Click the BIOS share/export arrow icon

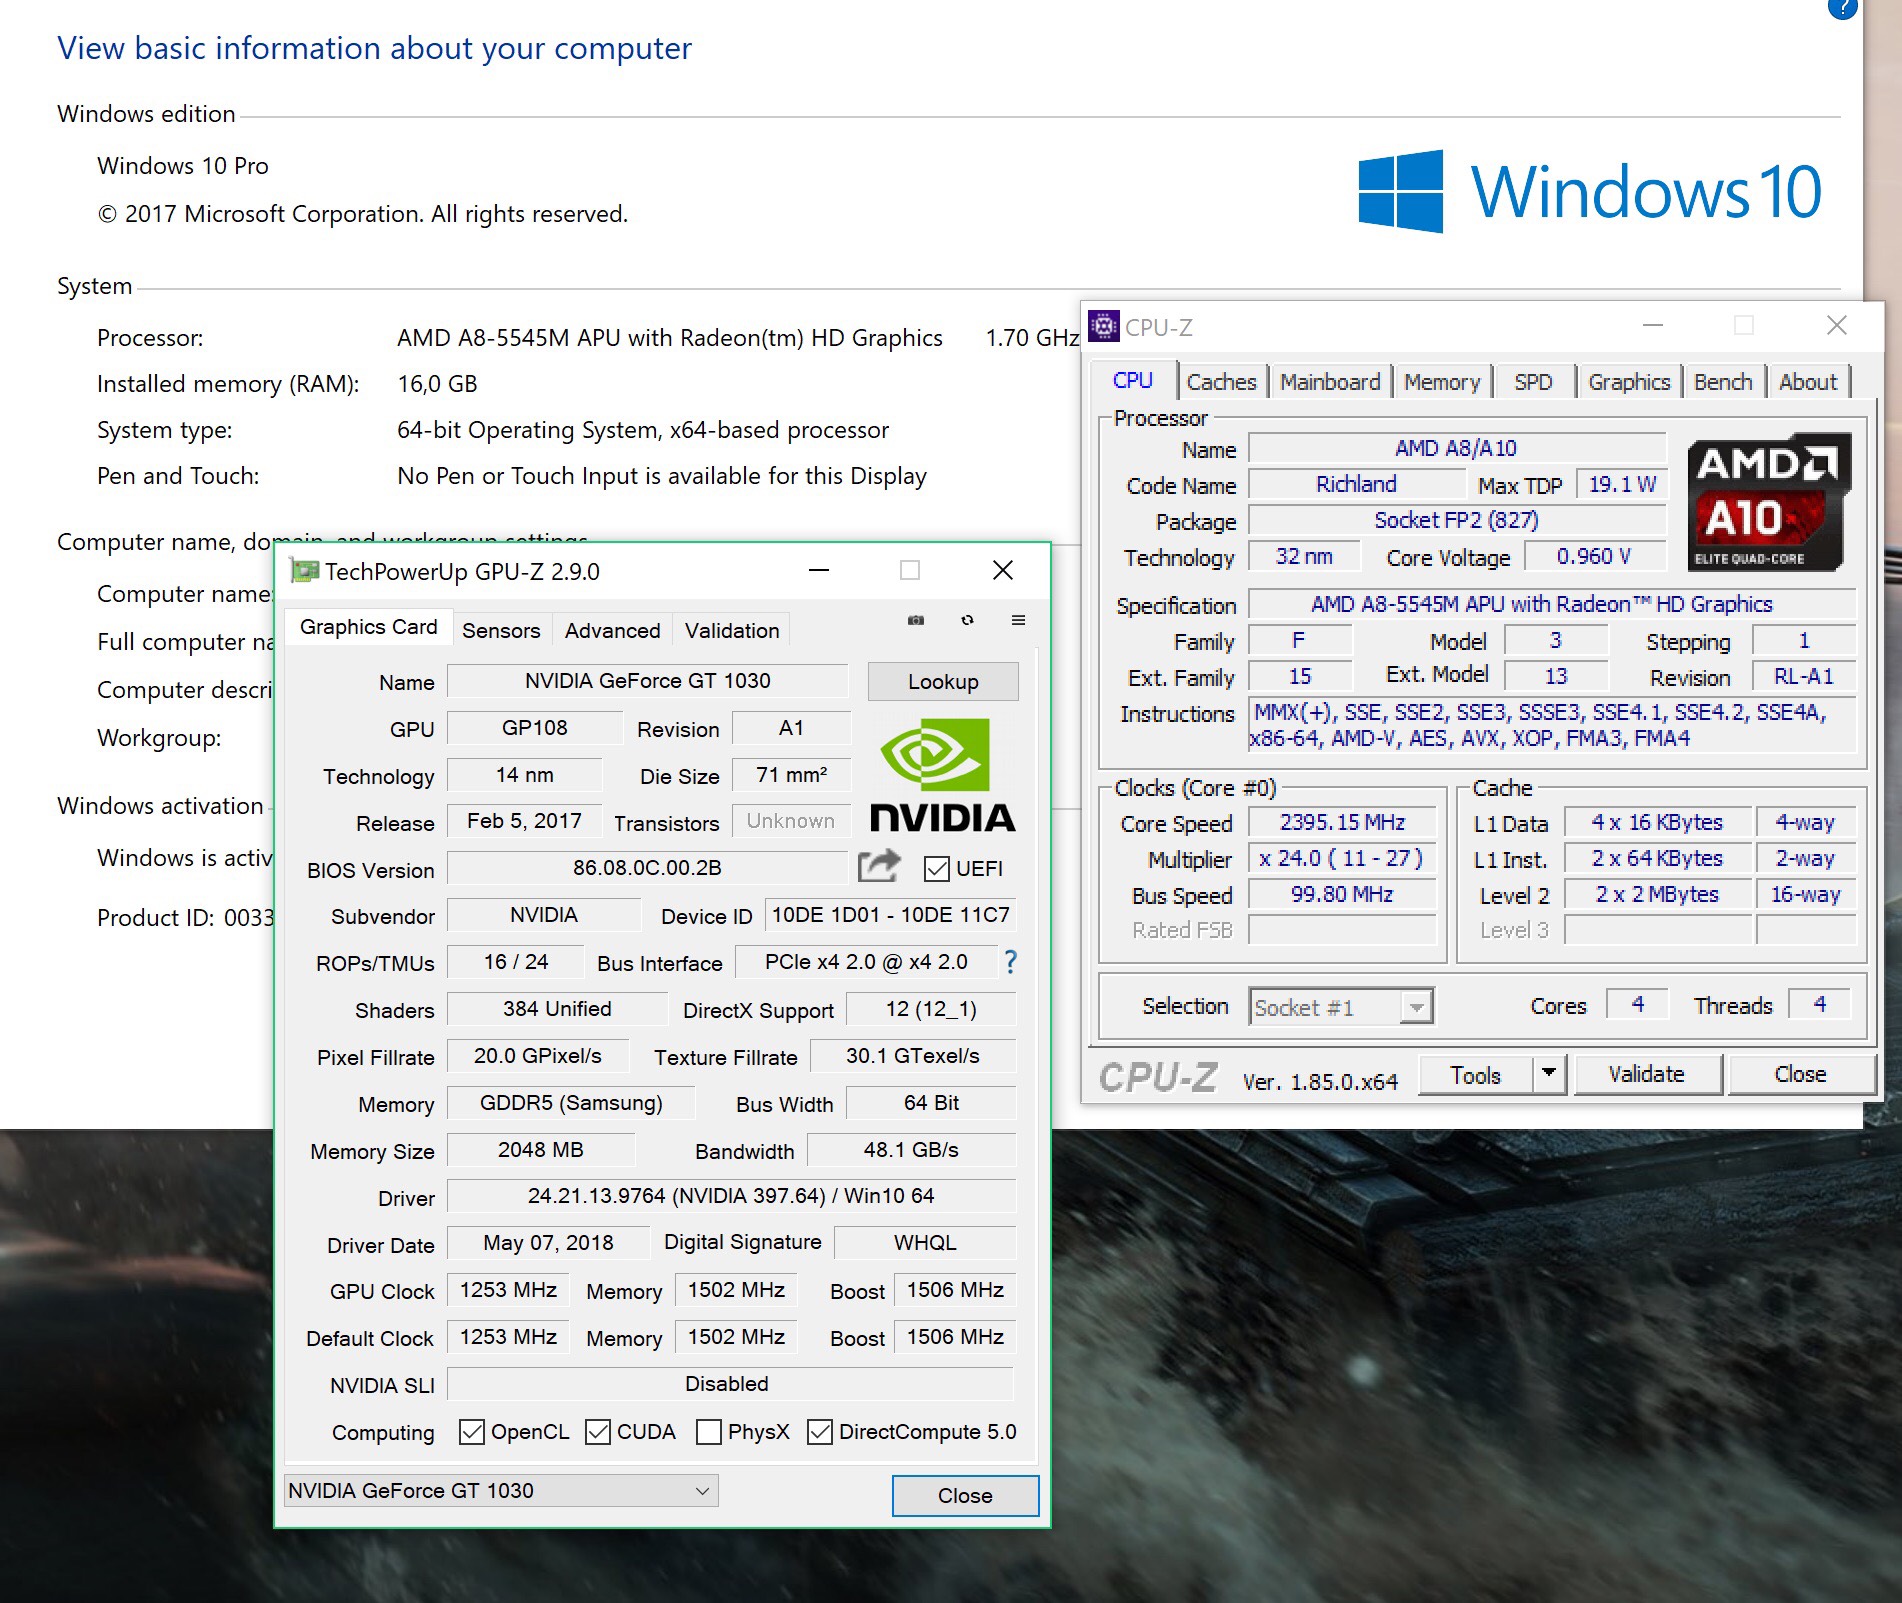tap(879, 866)
